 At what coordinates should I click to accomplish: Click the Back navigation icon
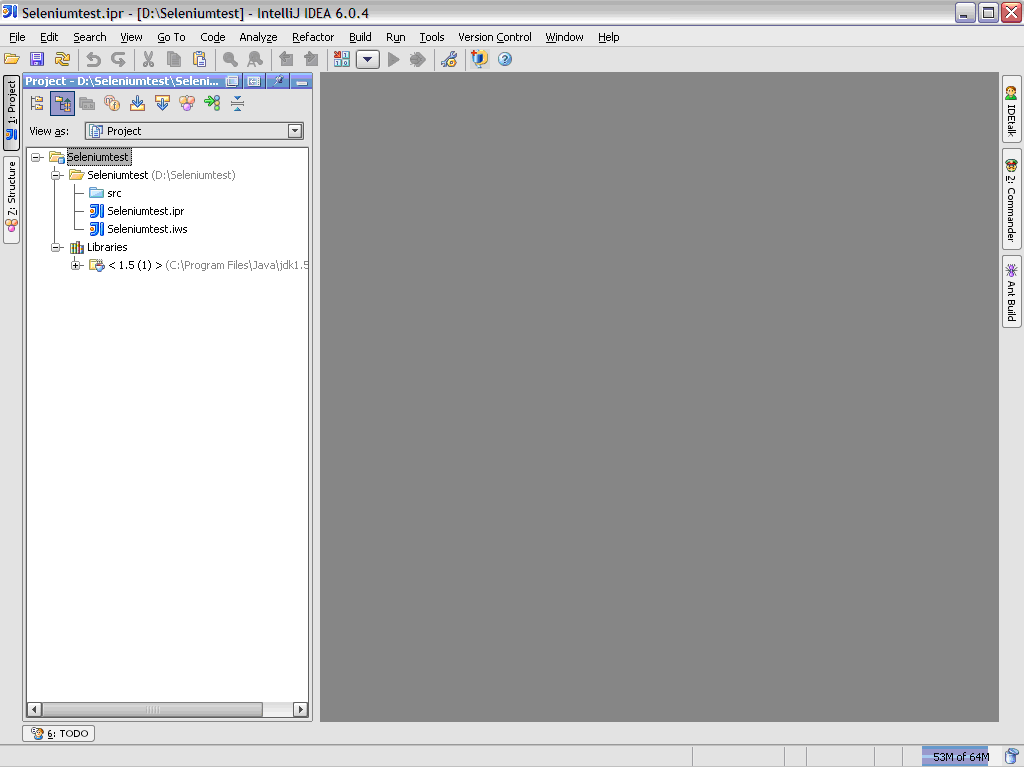[x=286, y=59]
